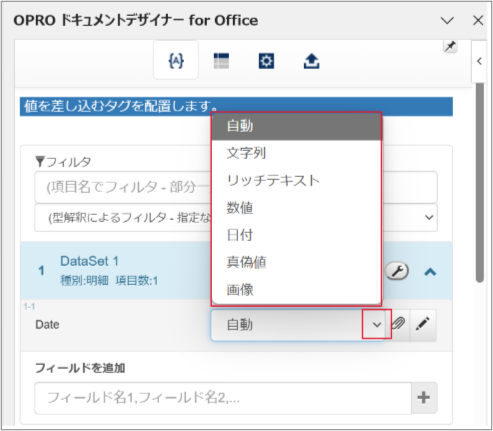The width and height of the screenshot is (493, 431).
Task: Select 自動 in the type list
Action: (x=296, y=126)
